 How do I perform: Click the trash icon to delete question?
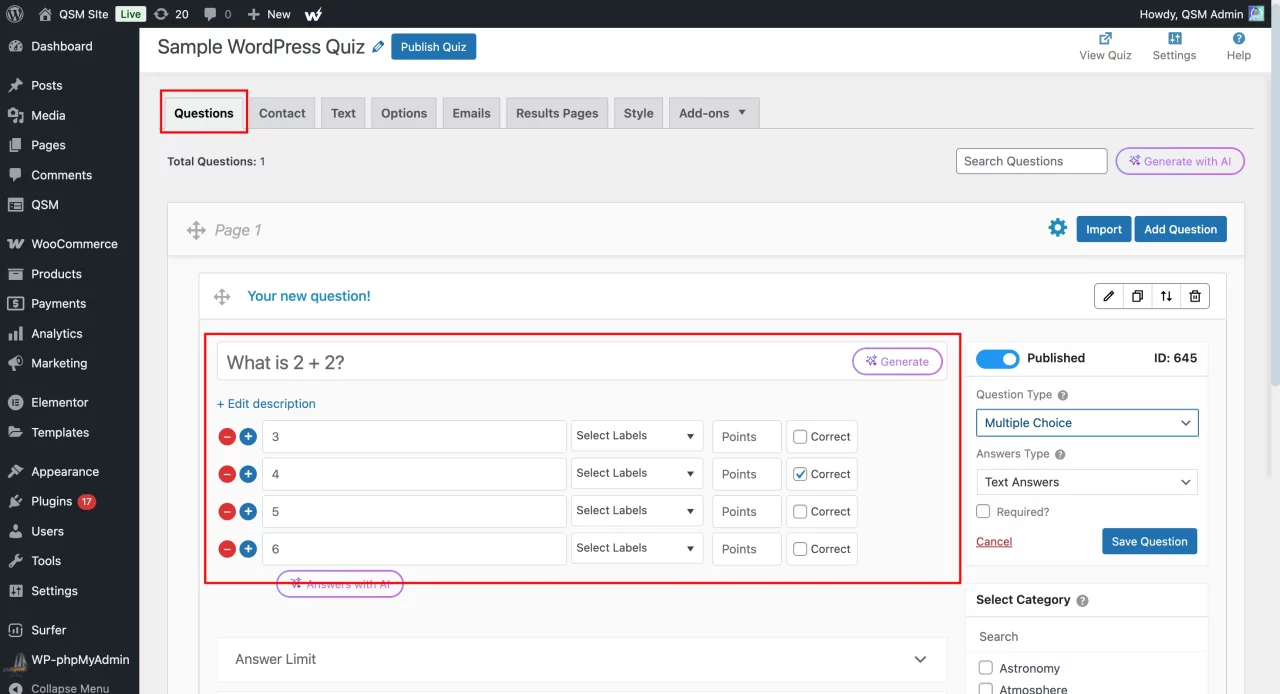(1195, 296)
